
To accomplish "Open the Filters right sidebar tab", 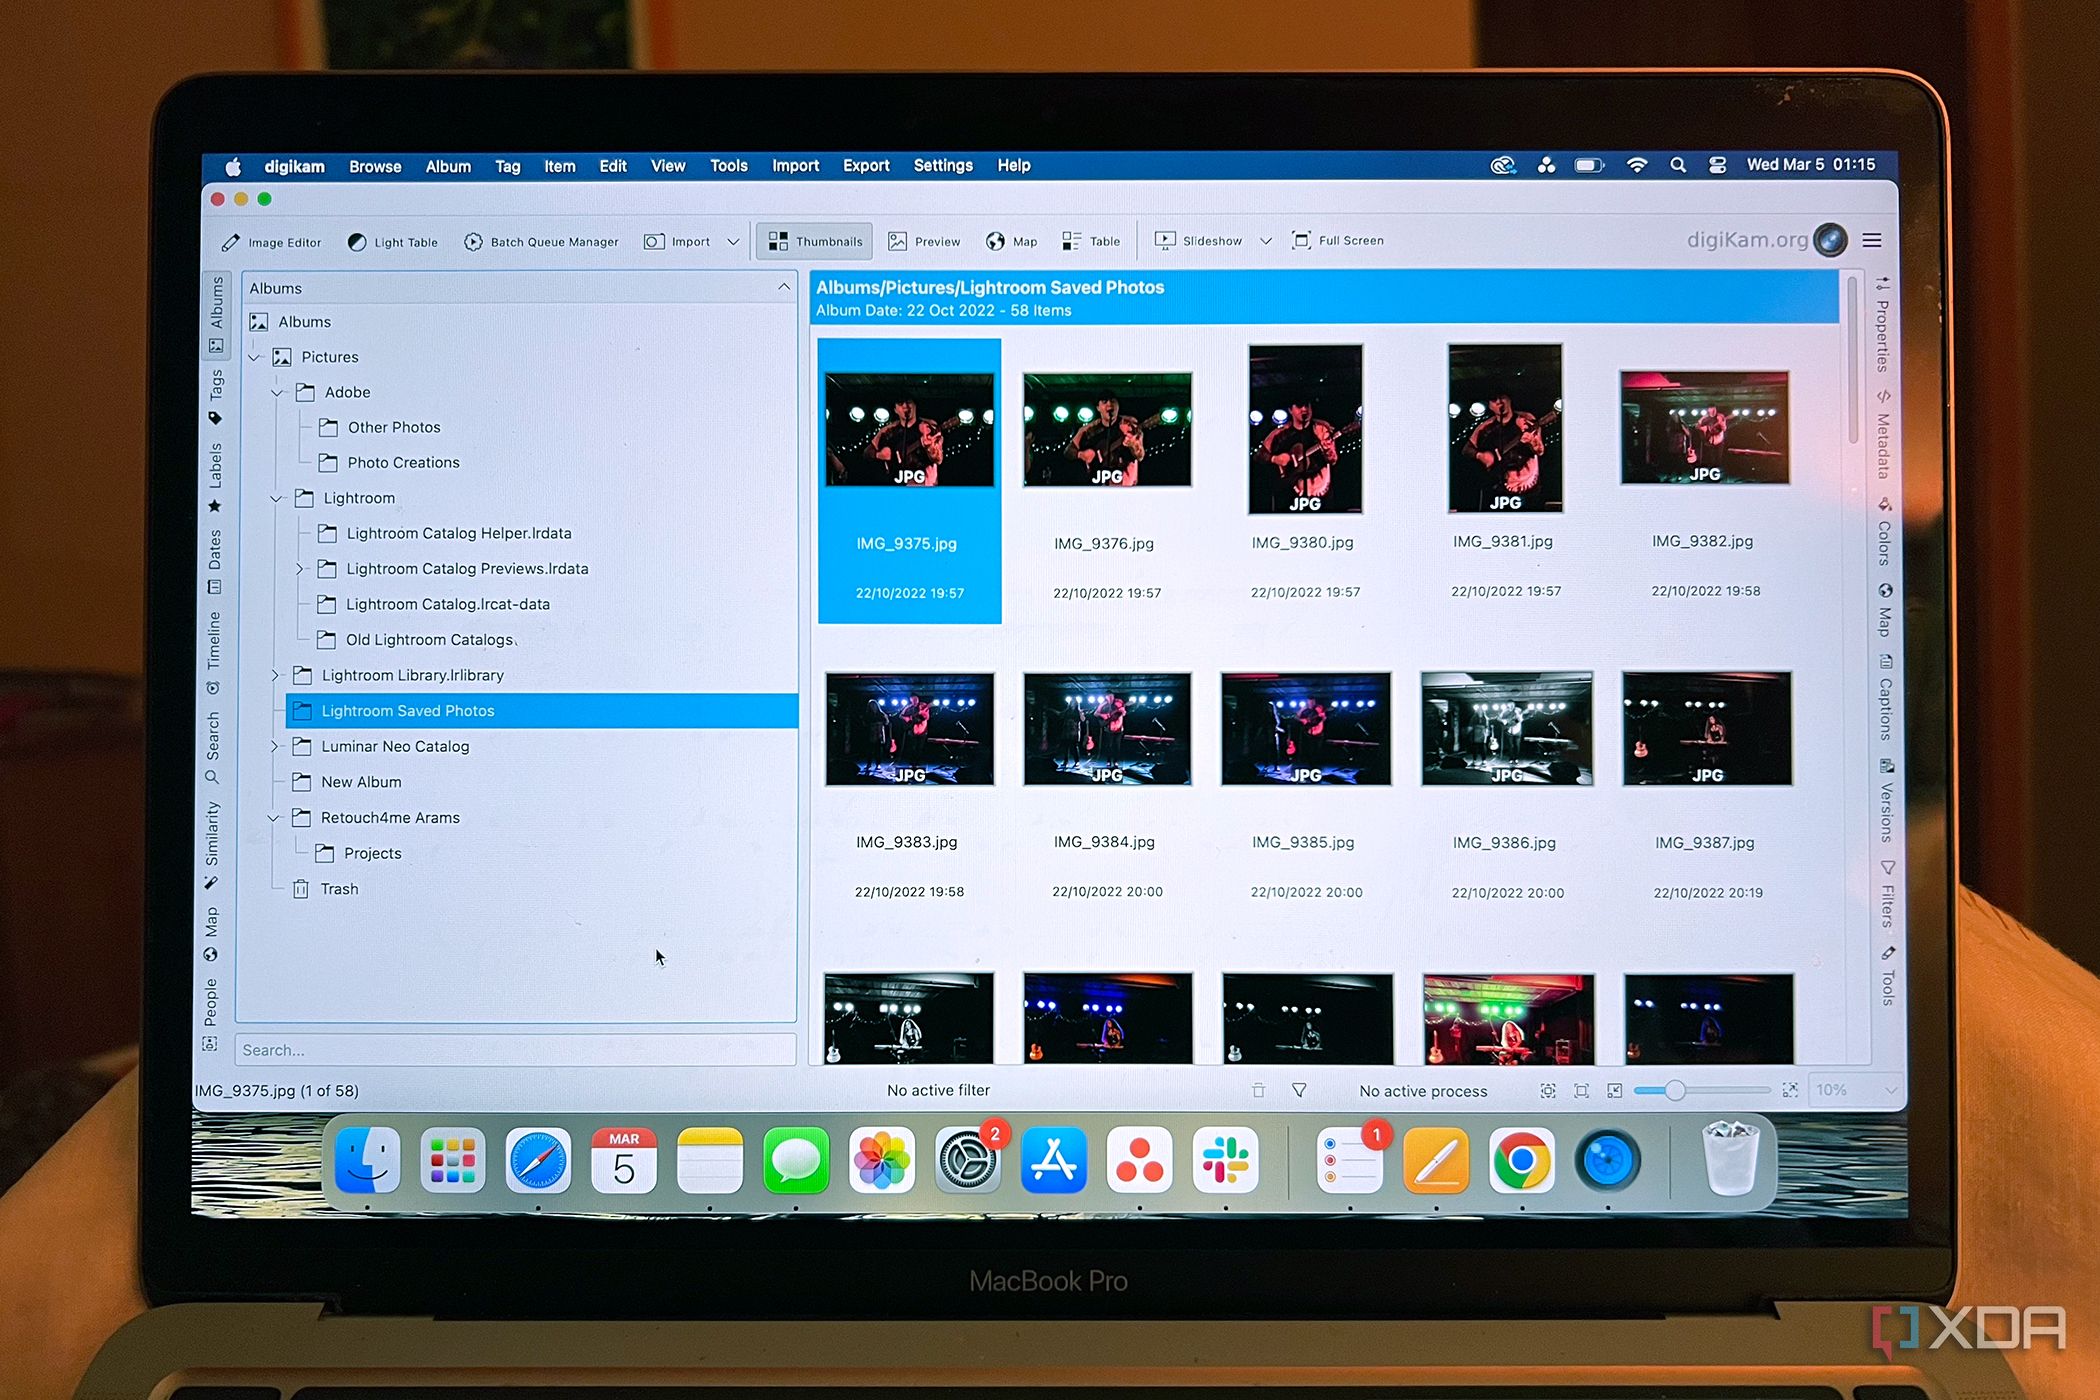I will [1887, 893].
